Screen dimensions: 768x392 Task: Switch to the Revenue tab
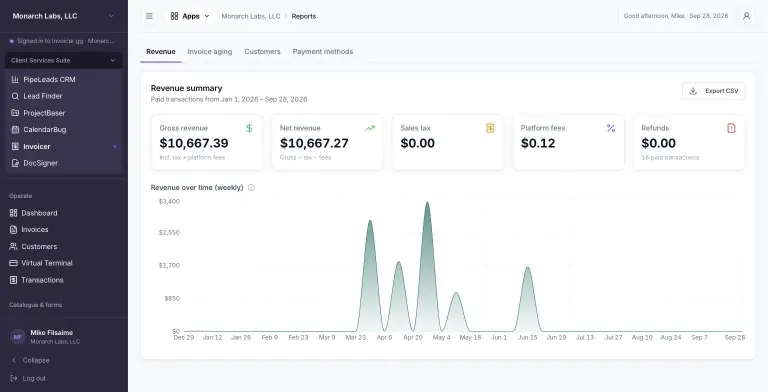coord(161,51)
